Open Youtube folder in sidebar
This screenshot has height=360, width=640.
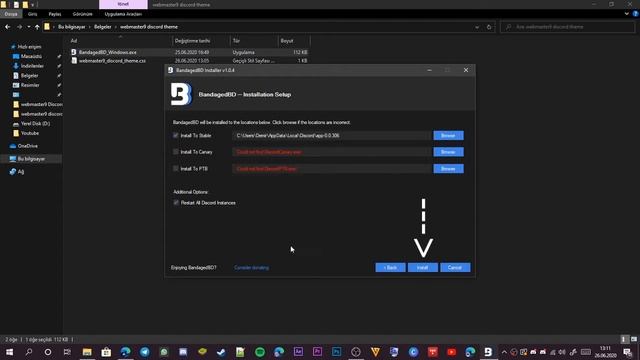29,133
